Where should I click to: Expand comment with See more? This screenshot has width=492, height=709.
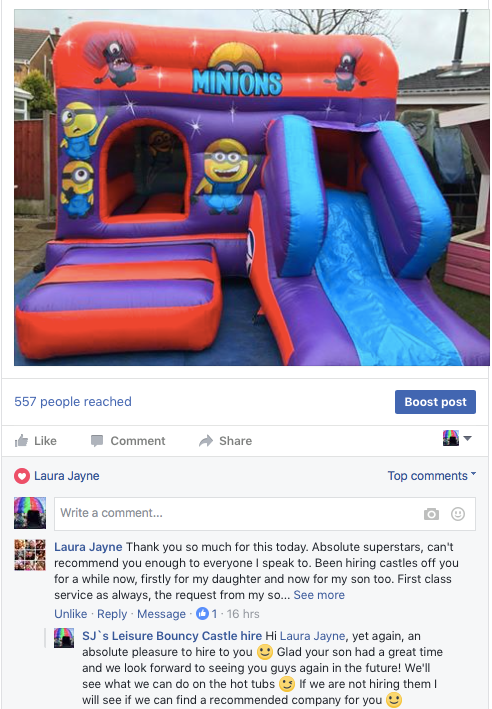319,595
